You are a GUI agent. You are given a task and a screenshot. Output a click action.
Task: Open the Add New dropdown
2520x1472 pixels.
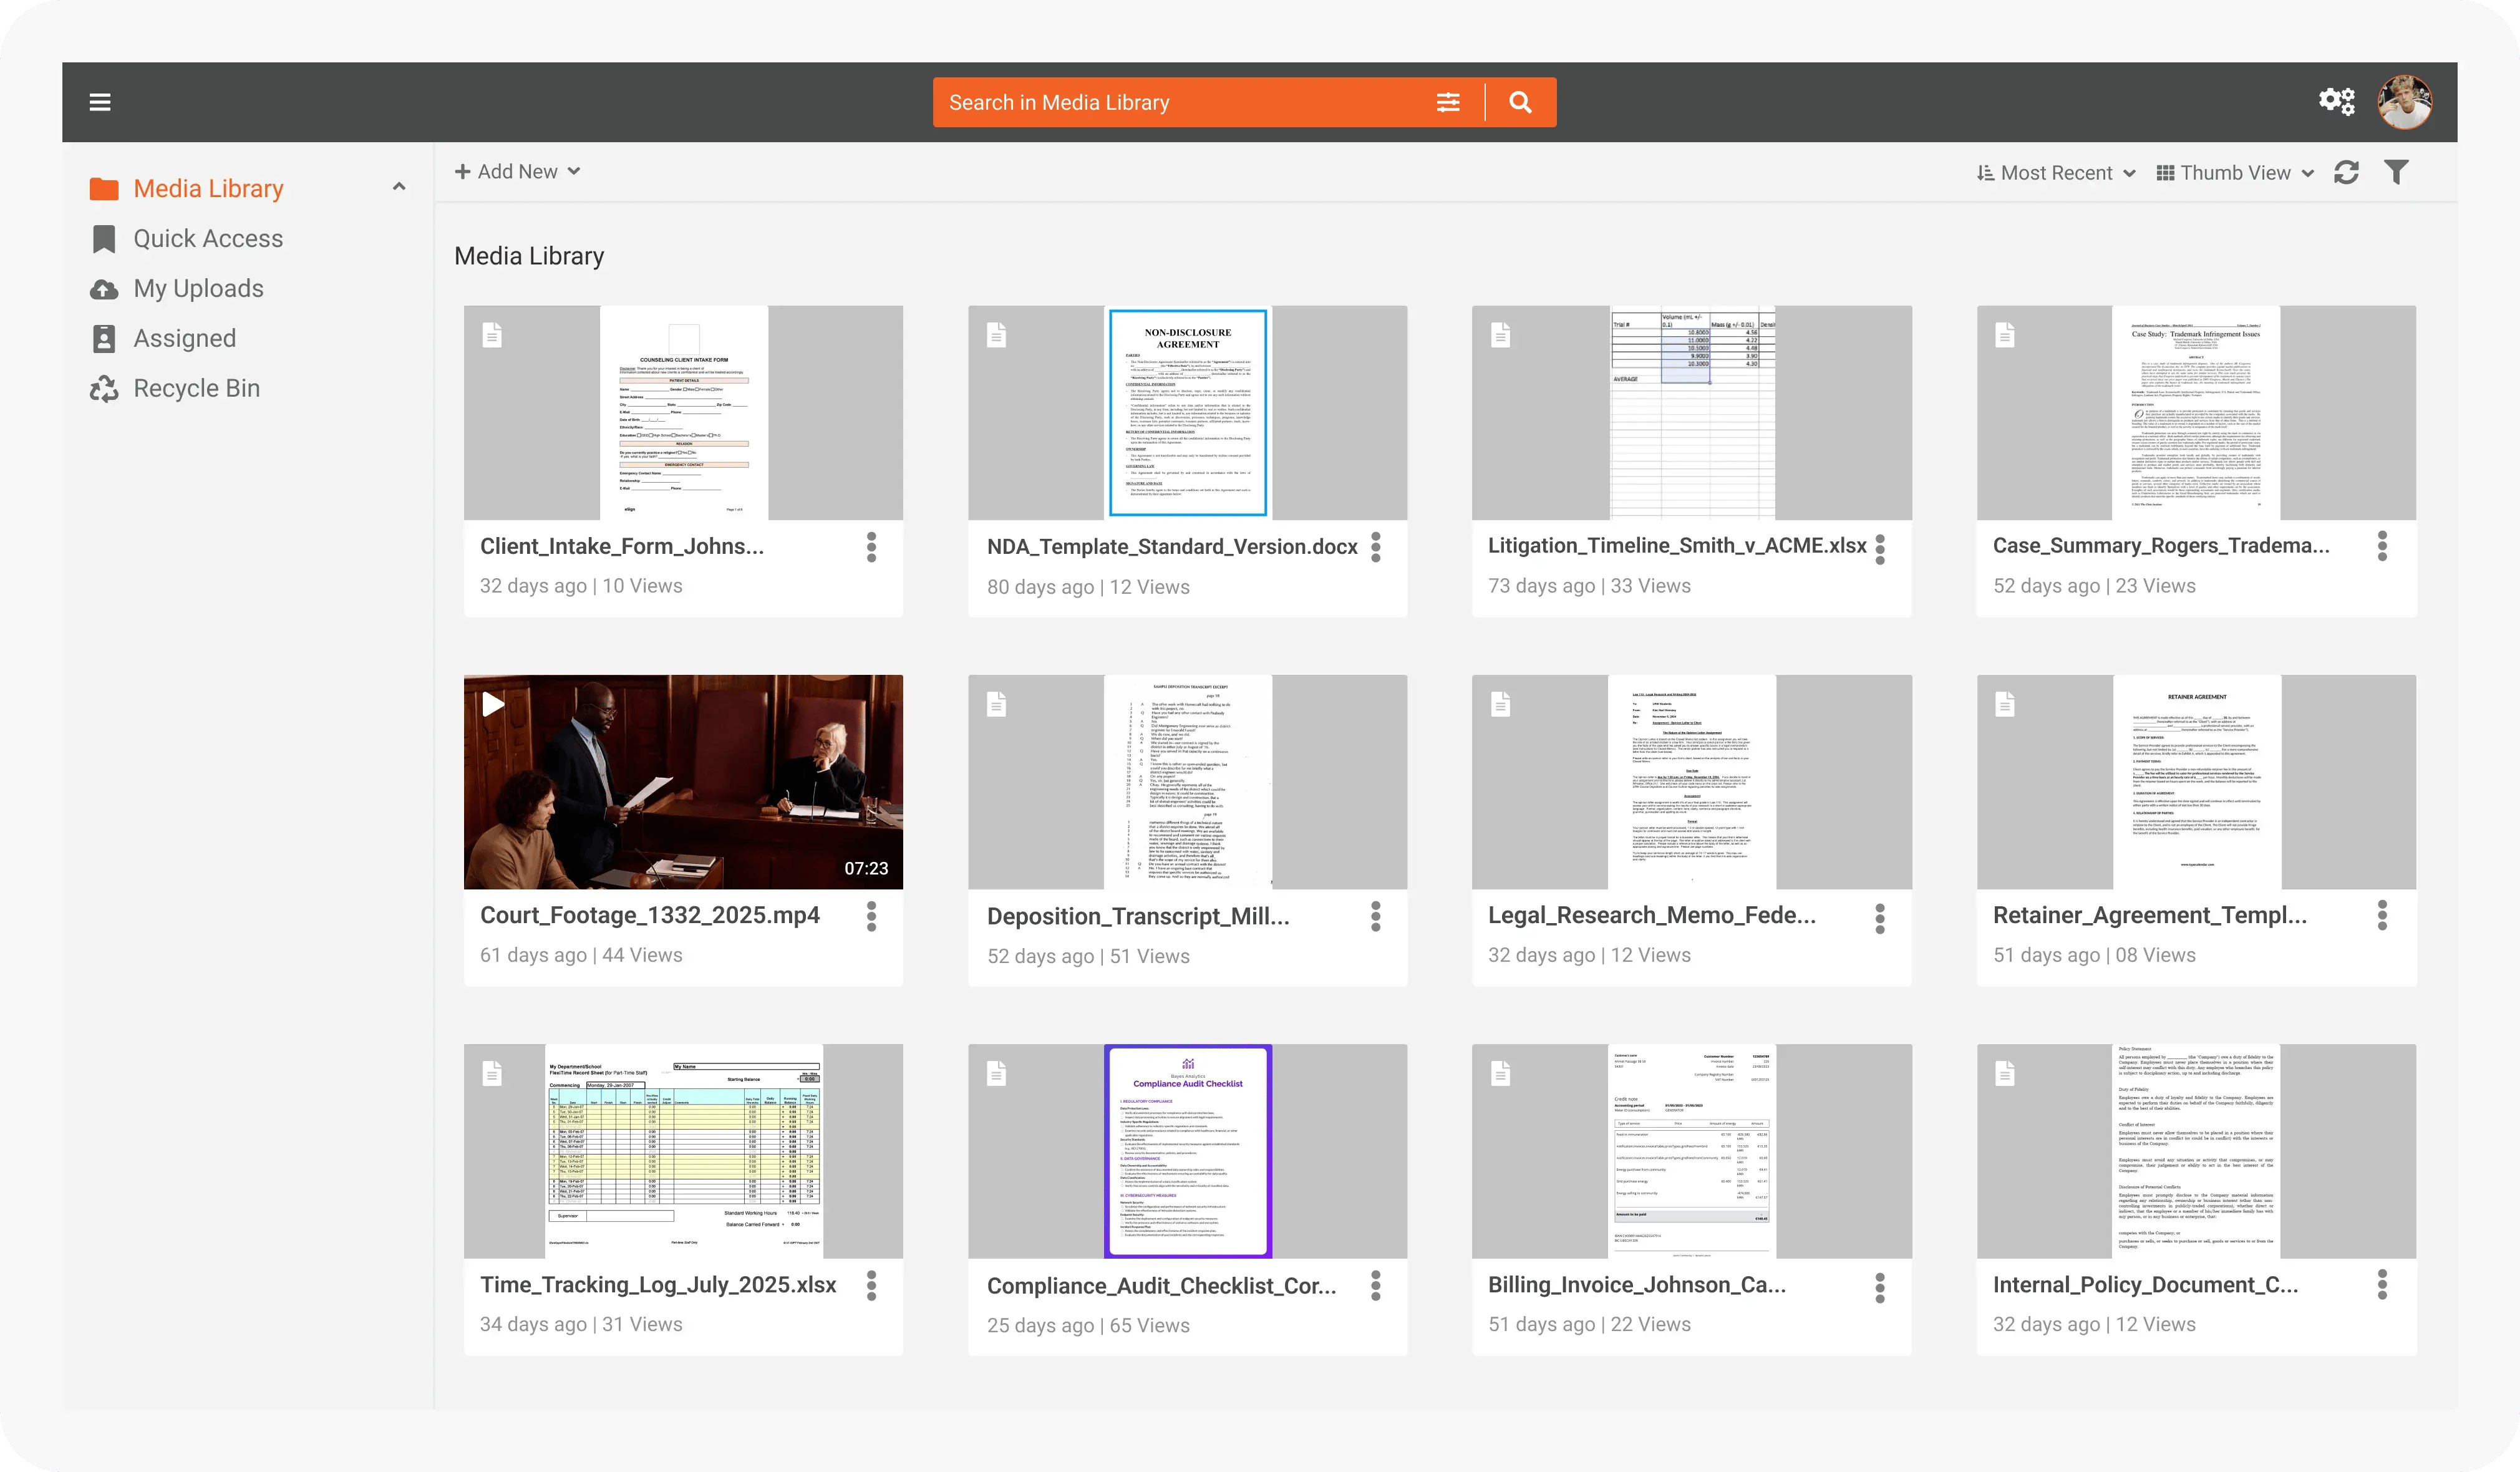pos(518,172)
